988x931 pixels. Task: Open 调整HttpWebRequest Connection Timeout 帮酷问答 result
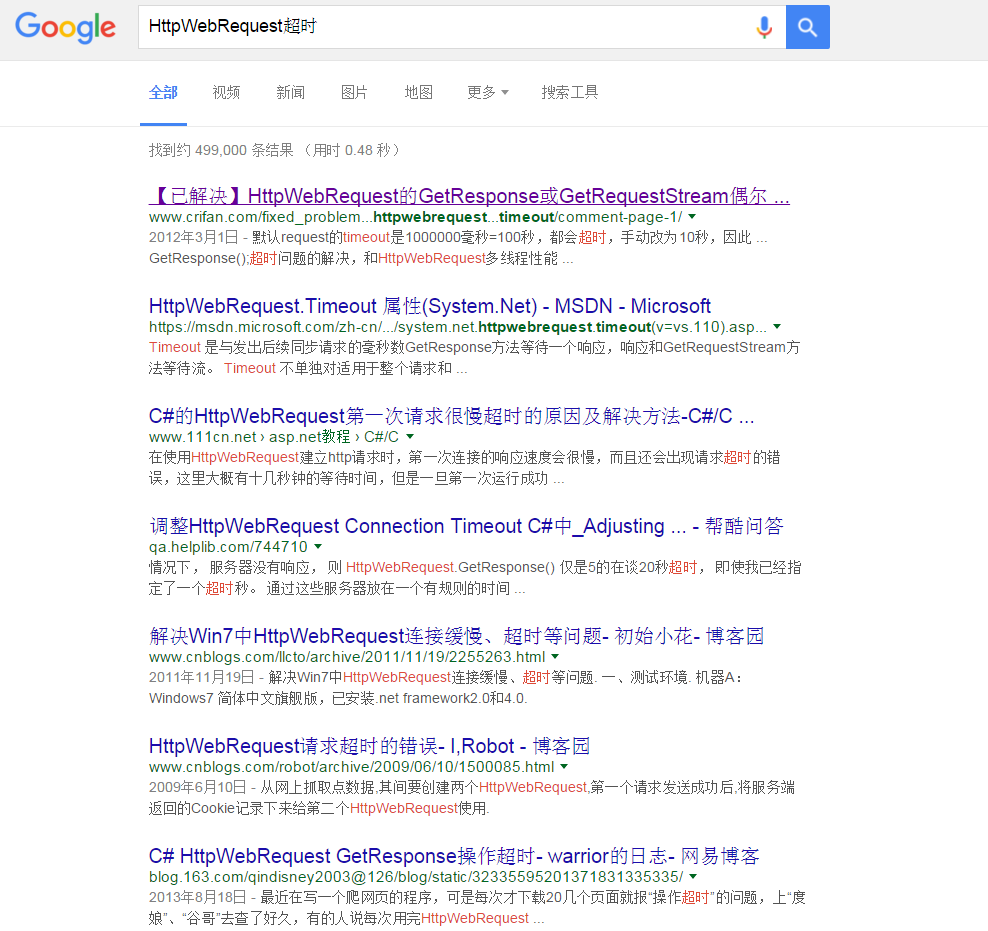point(466,526)
